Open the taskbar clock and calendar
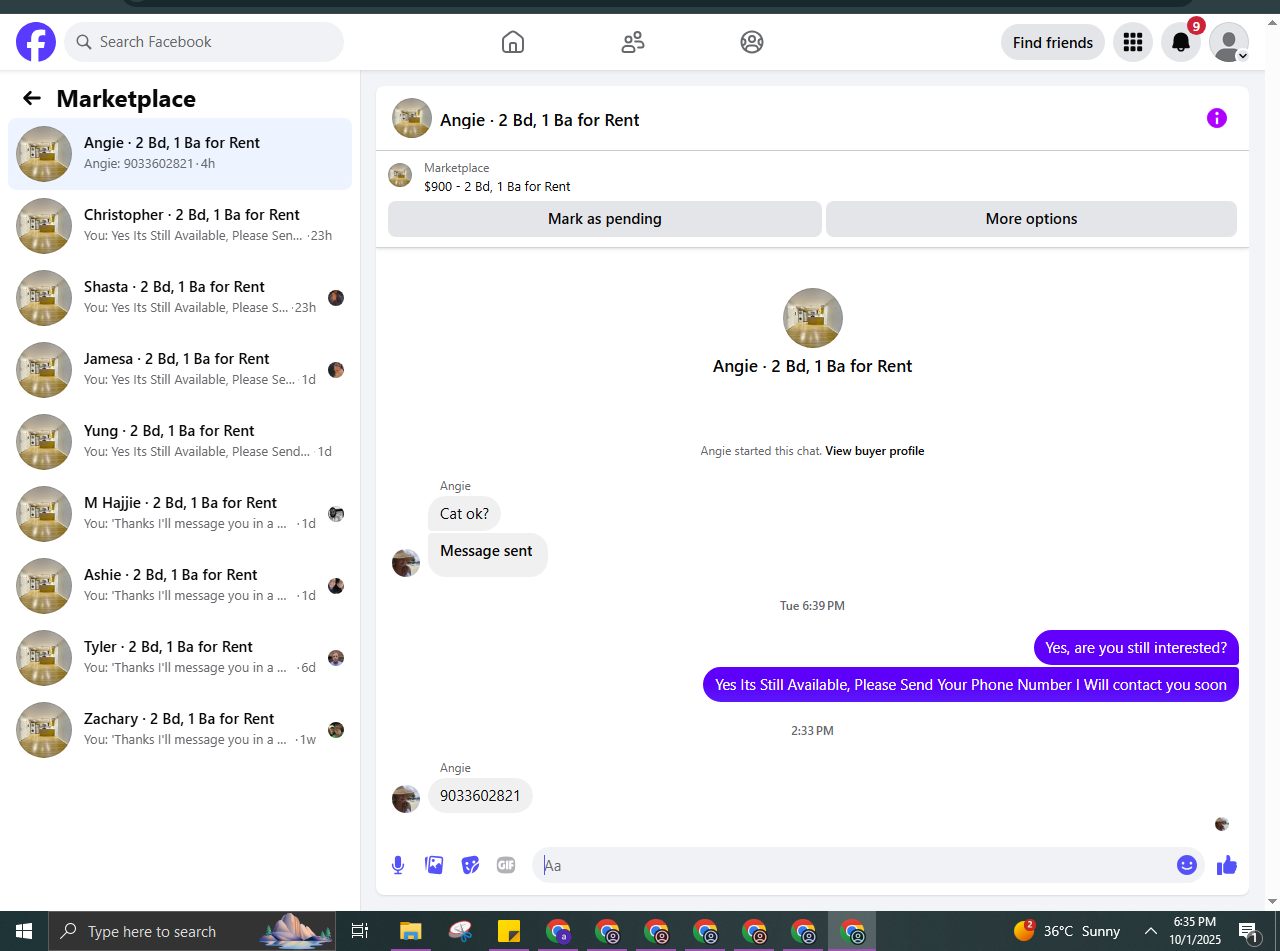 pyautogui.click(x=1194, y=931)
